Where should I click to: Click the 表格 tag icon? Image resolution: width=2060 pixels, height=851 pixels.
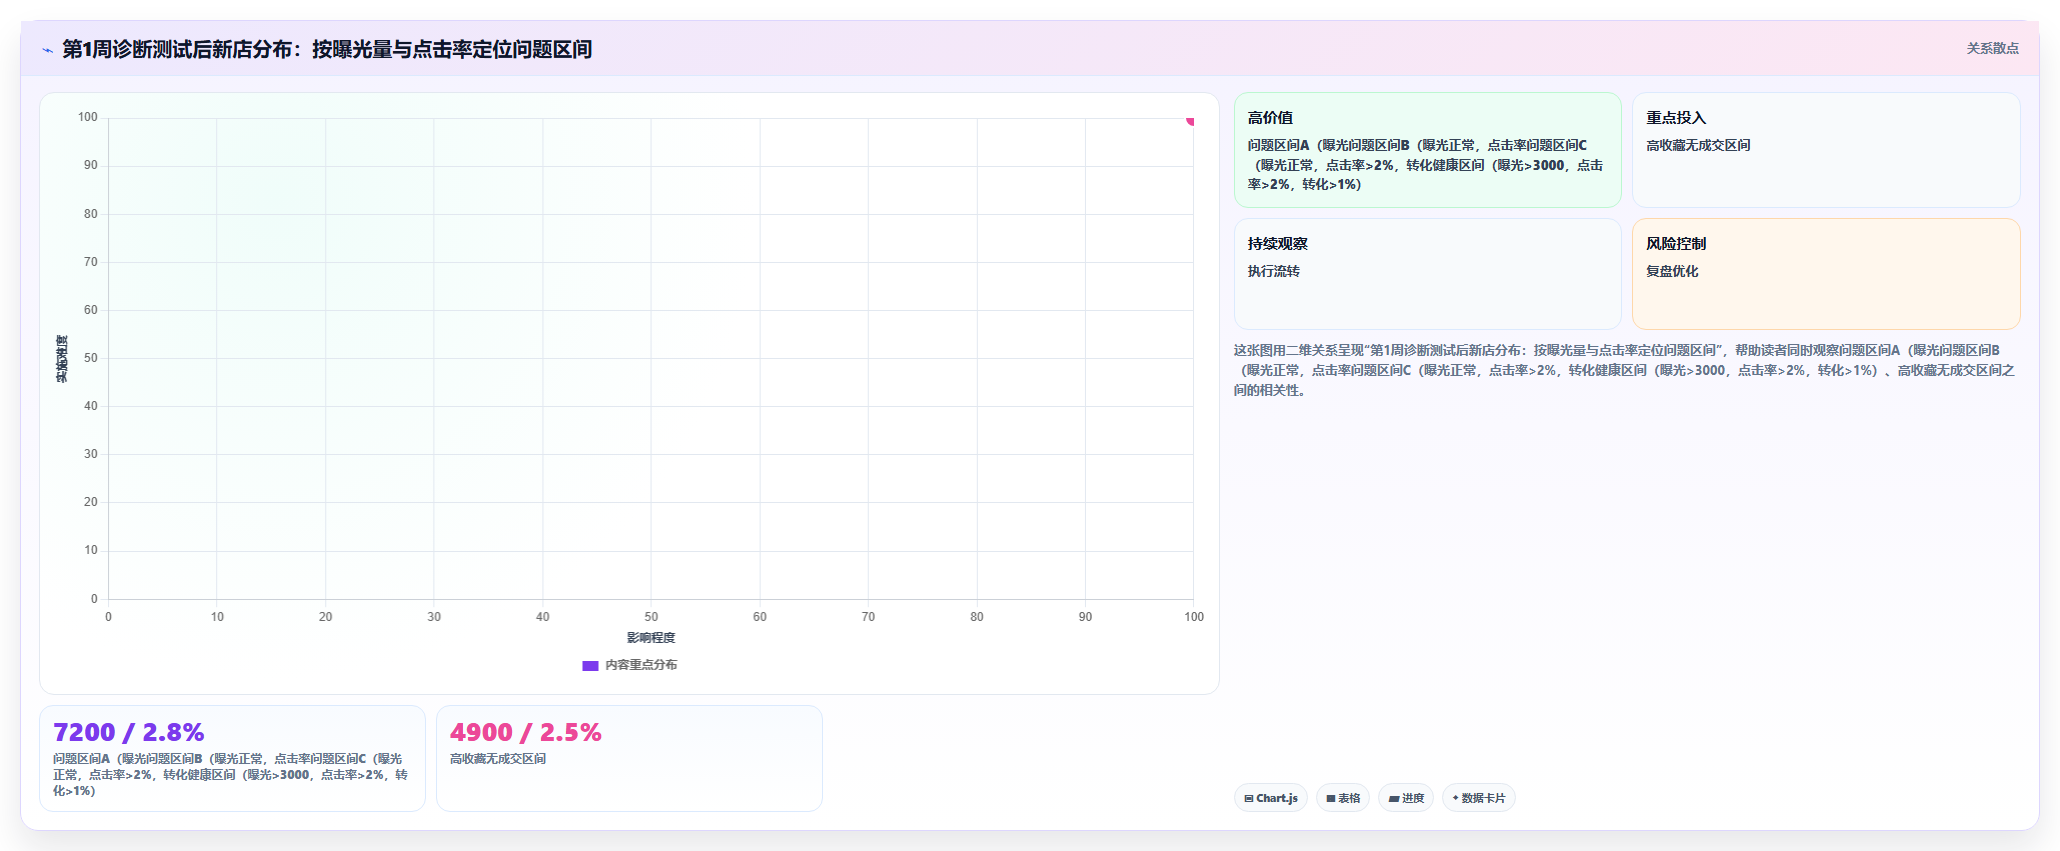coord(1331,798)
